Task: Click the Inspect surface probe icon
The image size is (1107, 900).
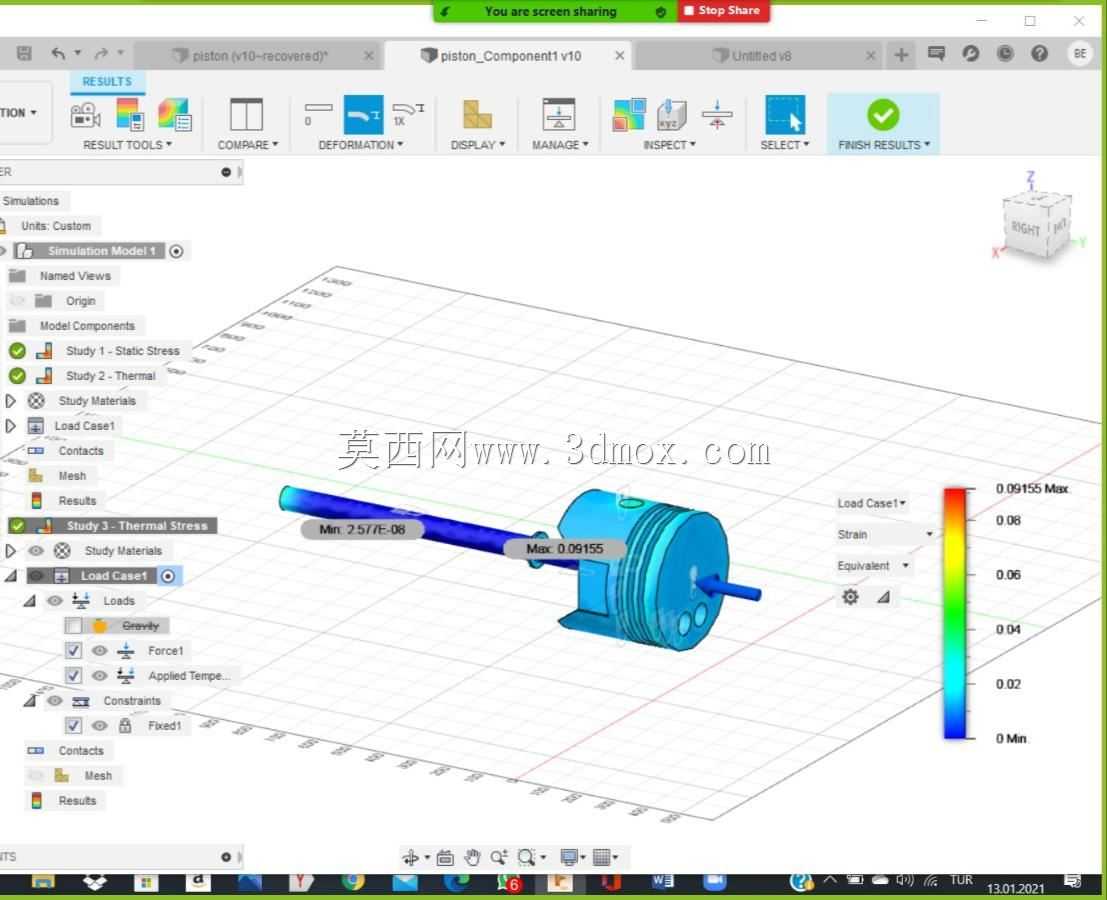Action: [628, 114]
